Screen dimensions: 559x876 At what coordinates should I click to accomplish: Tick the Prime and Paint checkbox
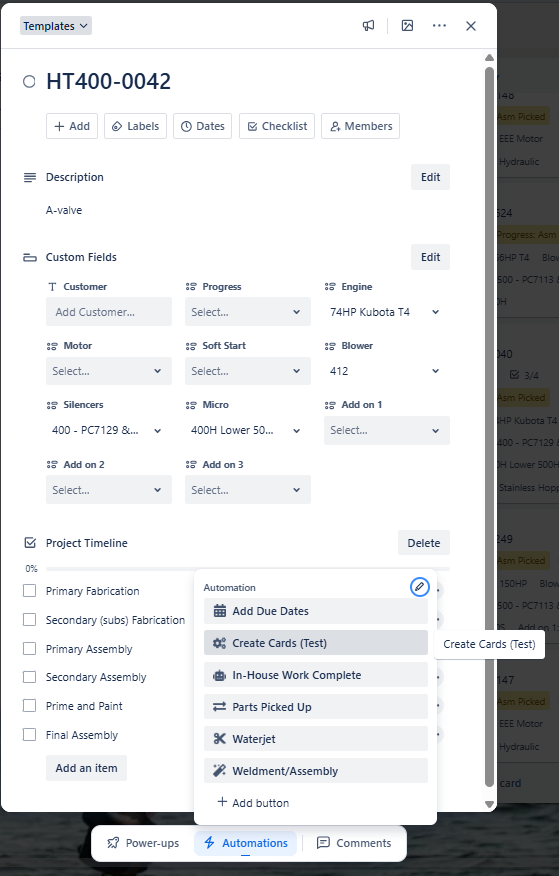(x=30, y=706)
